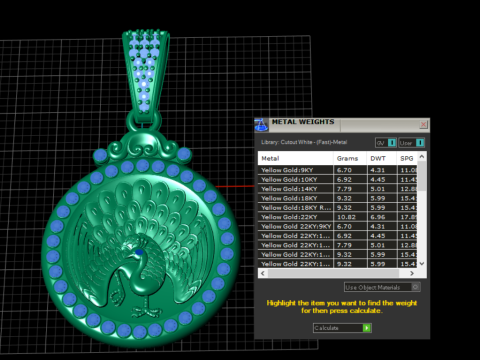480x360 pixels.
Task: Click the horizontal scroll-right arrow
Action: (412, 273)
